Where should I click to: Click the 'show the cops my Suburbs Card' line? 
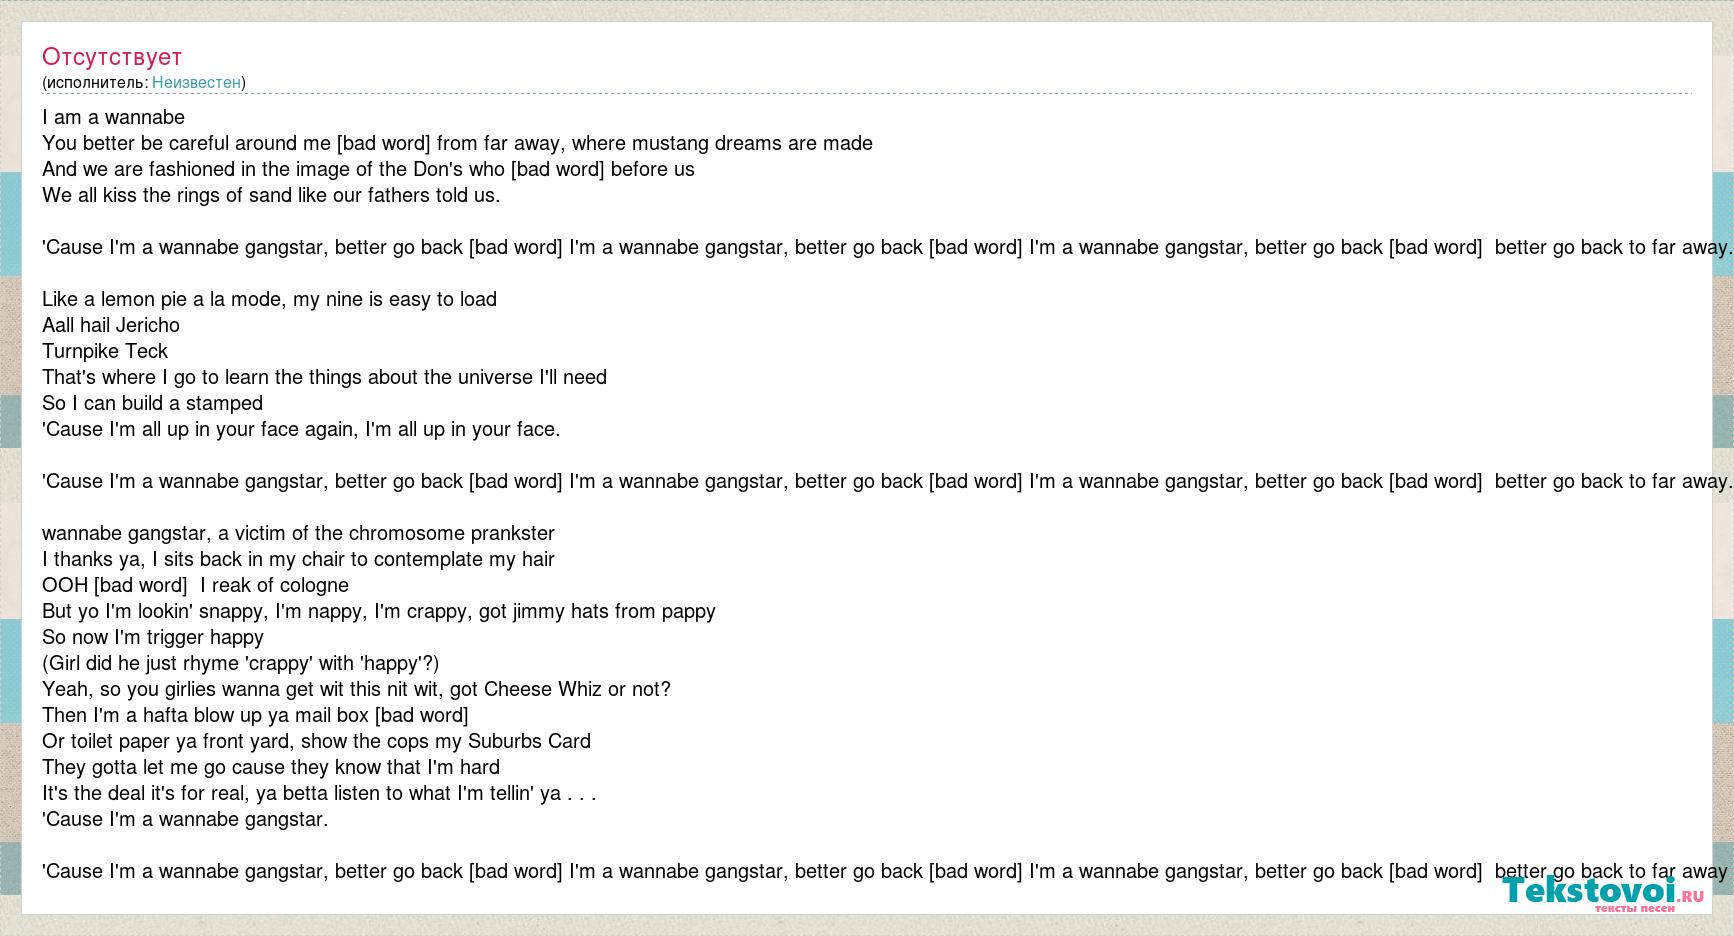pyautogui.click(x=316, y=741)
